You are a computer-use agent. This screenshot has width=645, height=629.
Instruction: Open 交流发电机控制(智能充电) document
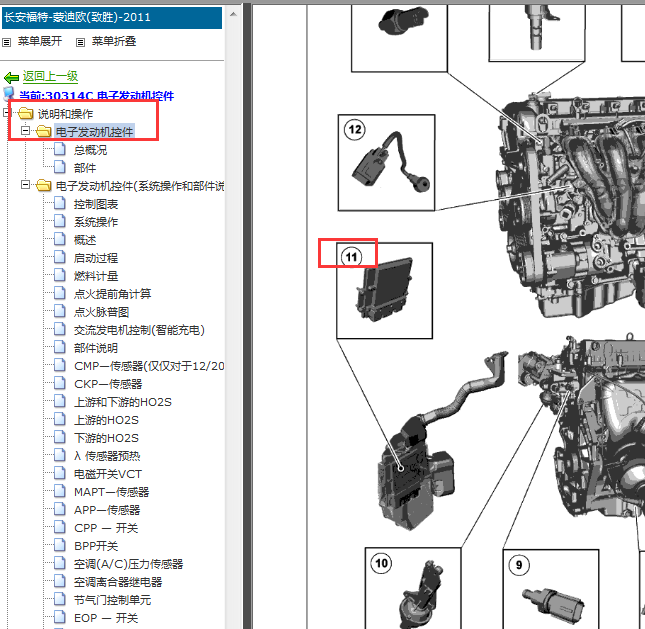click(139, 330)
